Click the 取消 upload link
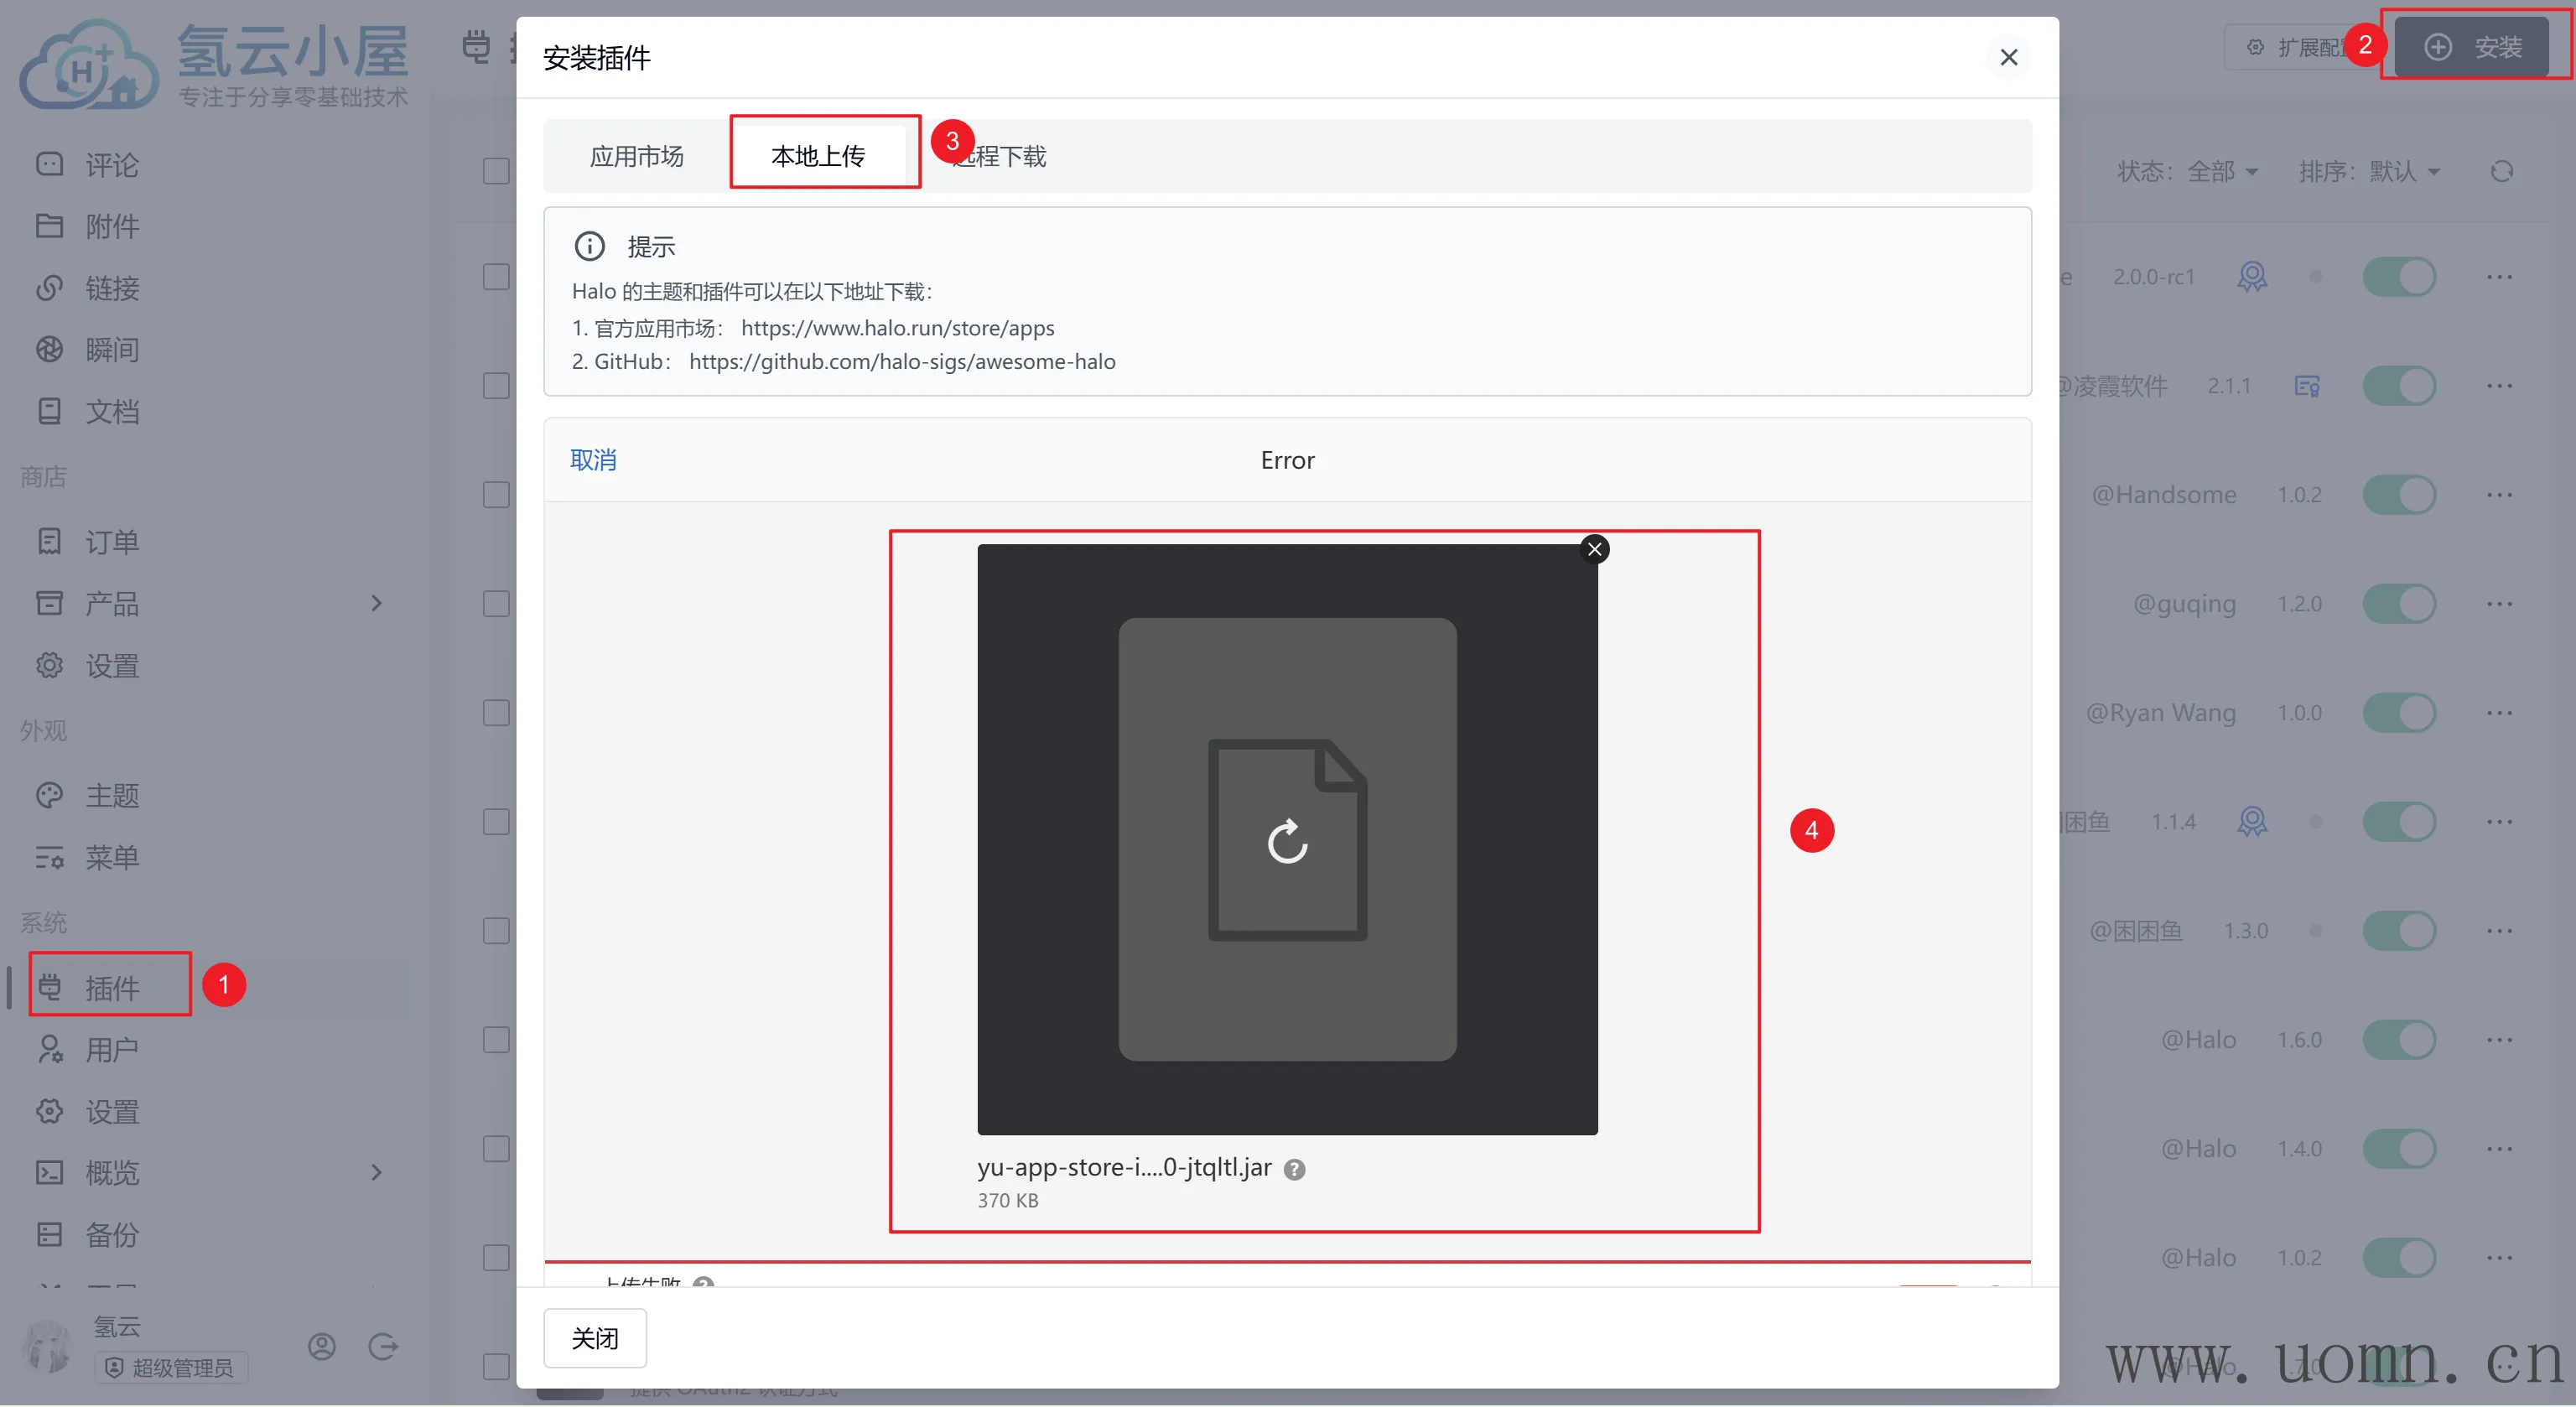Image resolution: width=2576 pixels, height=1407 pixels. coord(593,460)
